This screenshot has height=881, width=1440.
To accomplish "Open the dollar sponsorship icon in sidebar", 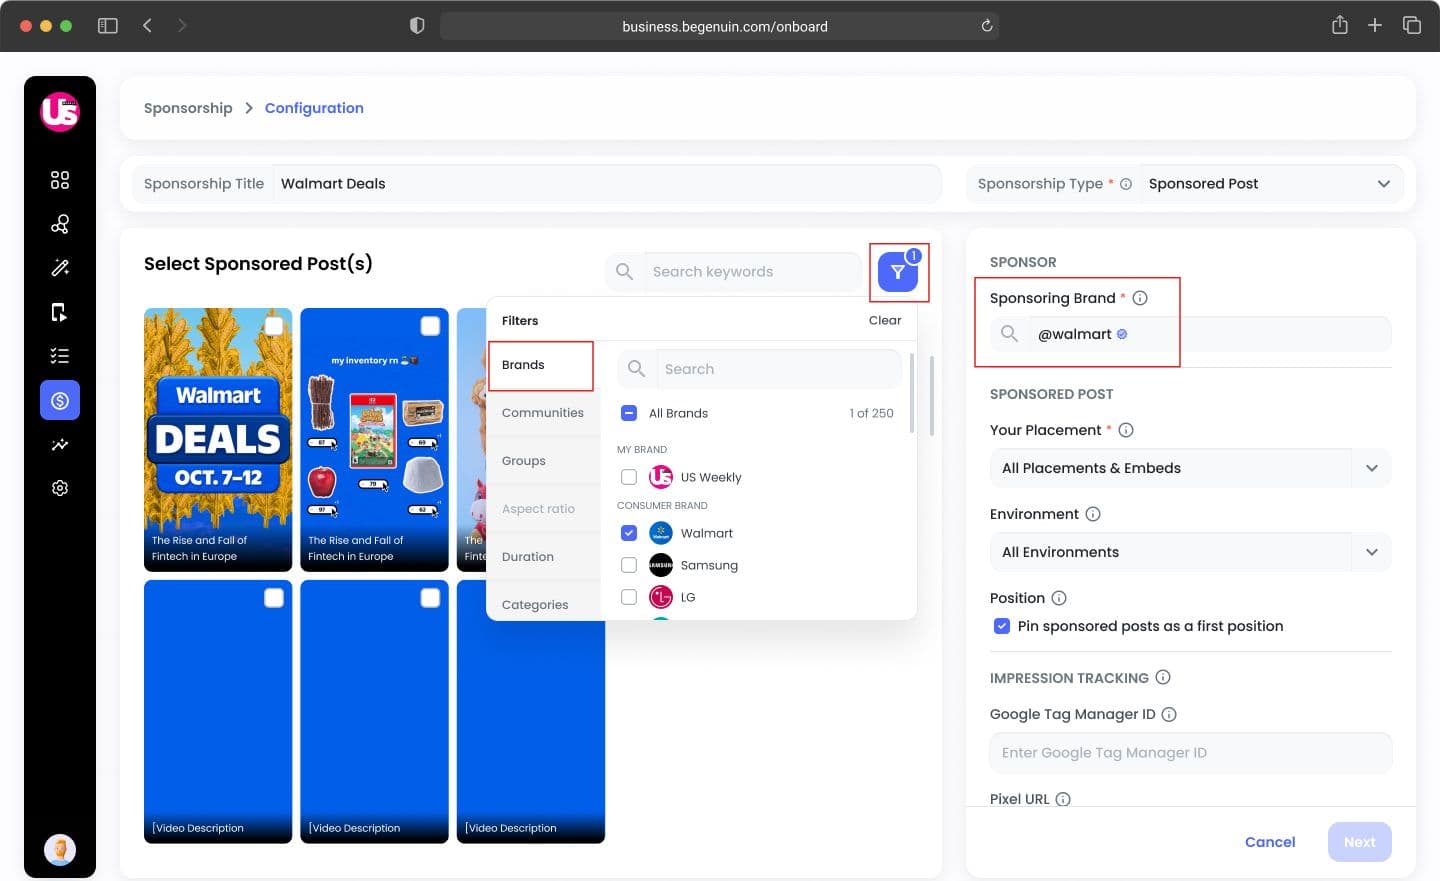I will (60, 400).
